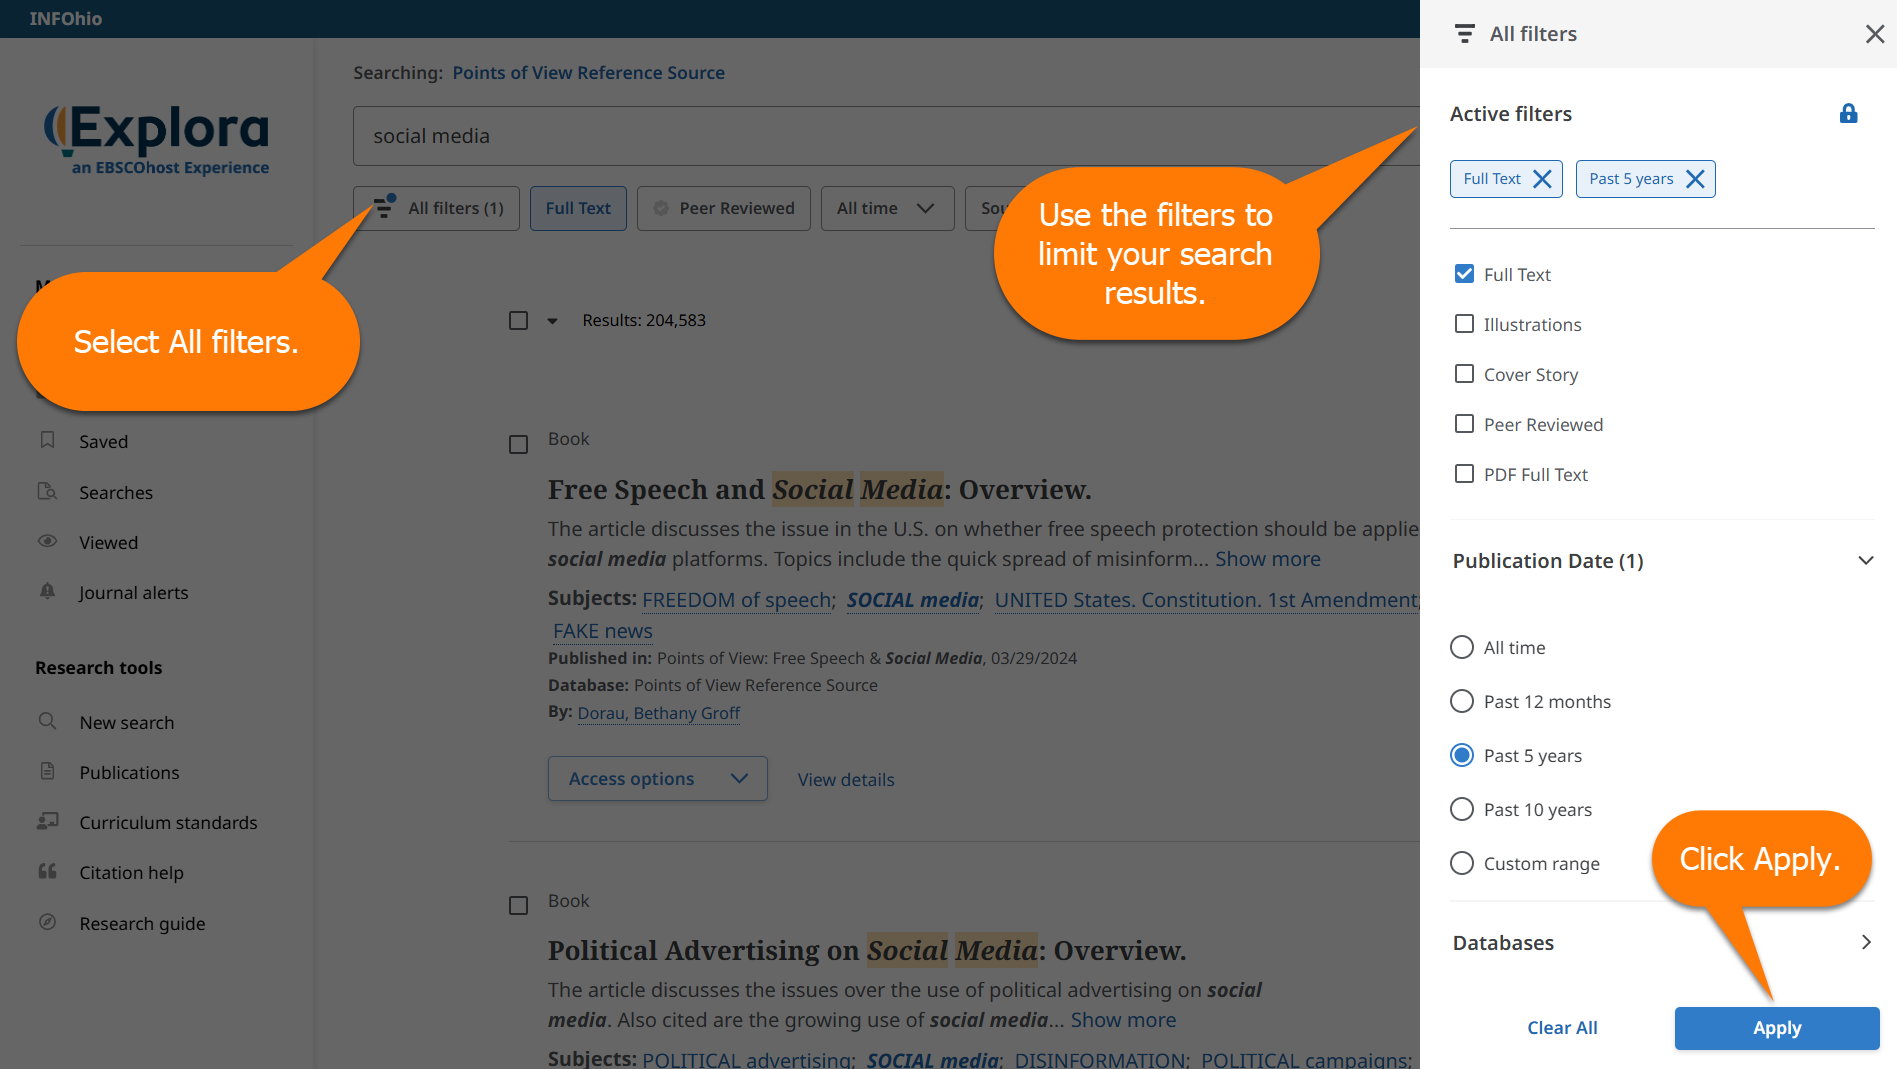
Task: Click Show more on the first result
Action: (1267, 559)
